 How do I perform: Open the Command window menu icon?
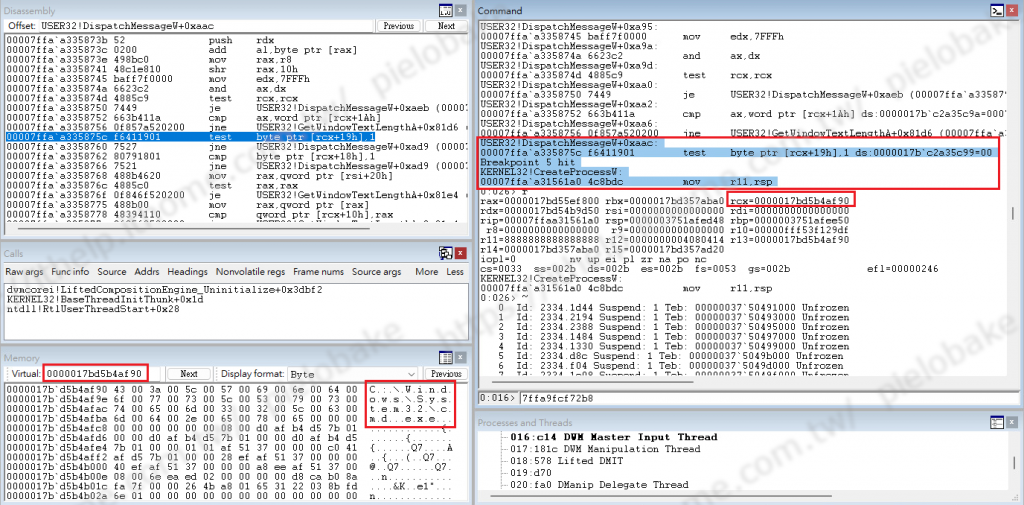(997, 10)
